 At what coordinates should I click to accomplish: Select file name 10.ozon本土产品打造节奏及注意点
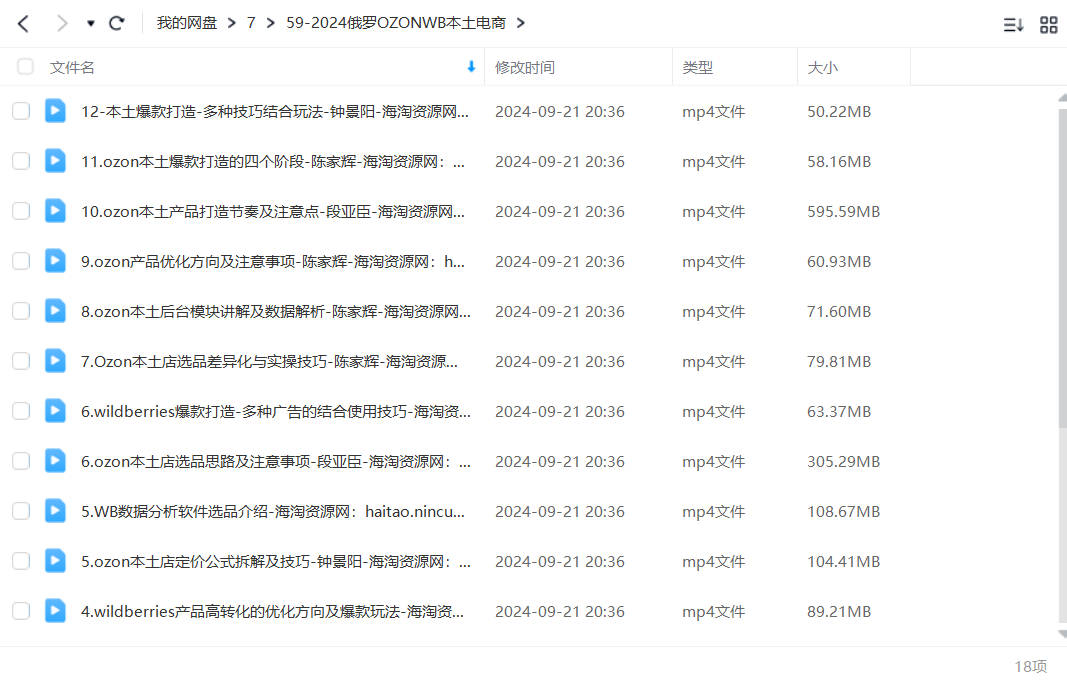(x=273, y=211)
